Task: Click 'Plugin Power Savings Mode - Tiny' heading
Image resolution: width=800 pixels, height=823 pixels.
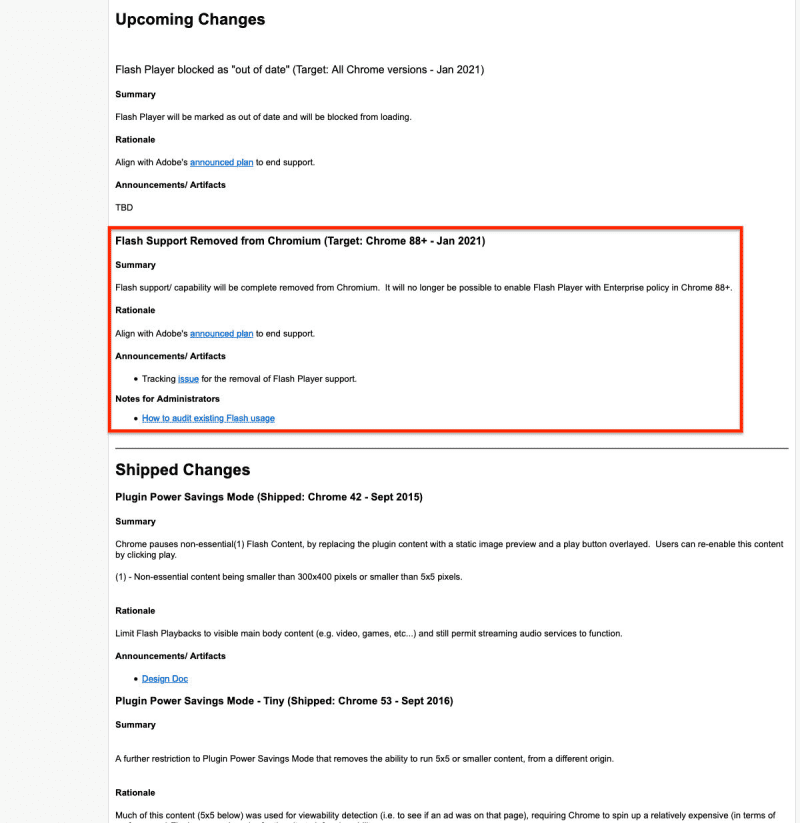Action: (x=284, y=701)
